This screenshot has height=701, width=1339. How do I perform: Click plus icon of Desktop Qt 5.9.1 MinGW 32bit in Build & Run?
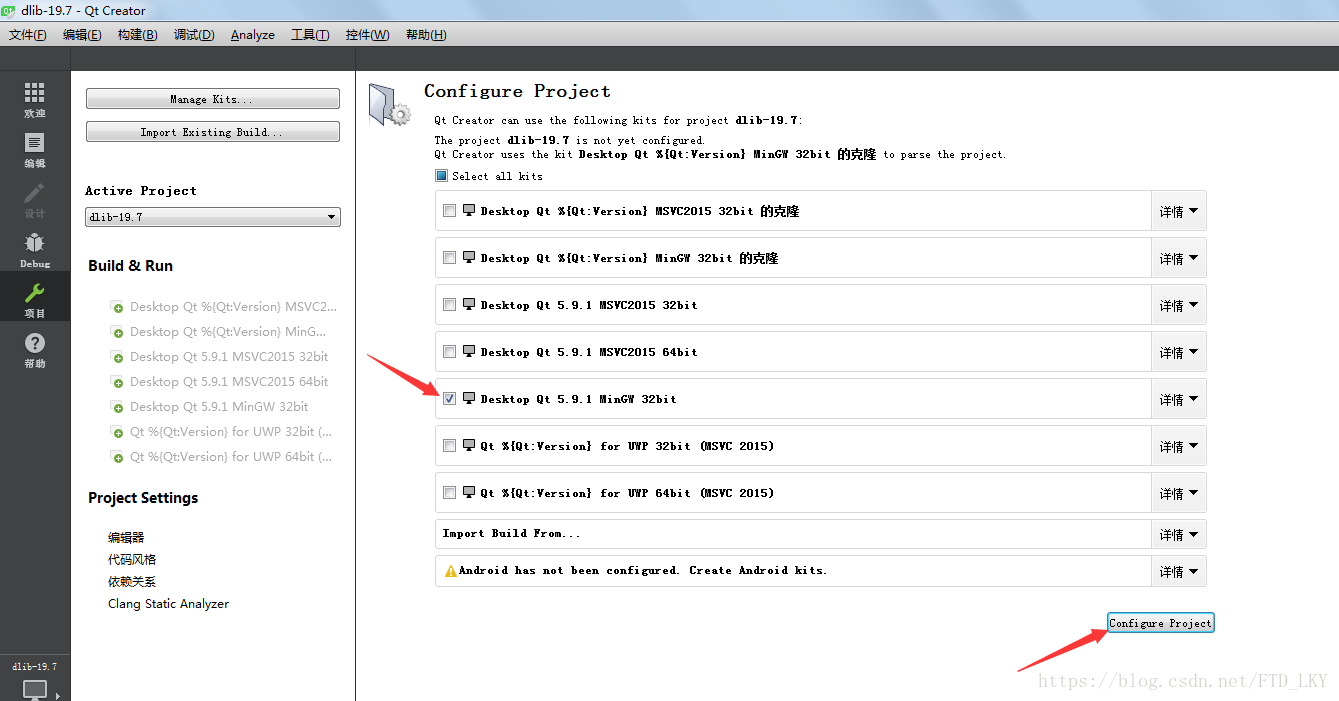pos(118,407)
